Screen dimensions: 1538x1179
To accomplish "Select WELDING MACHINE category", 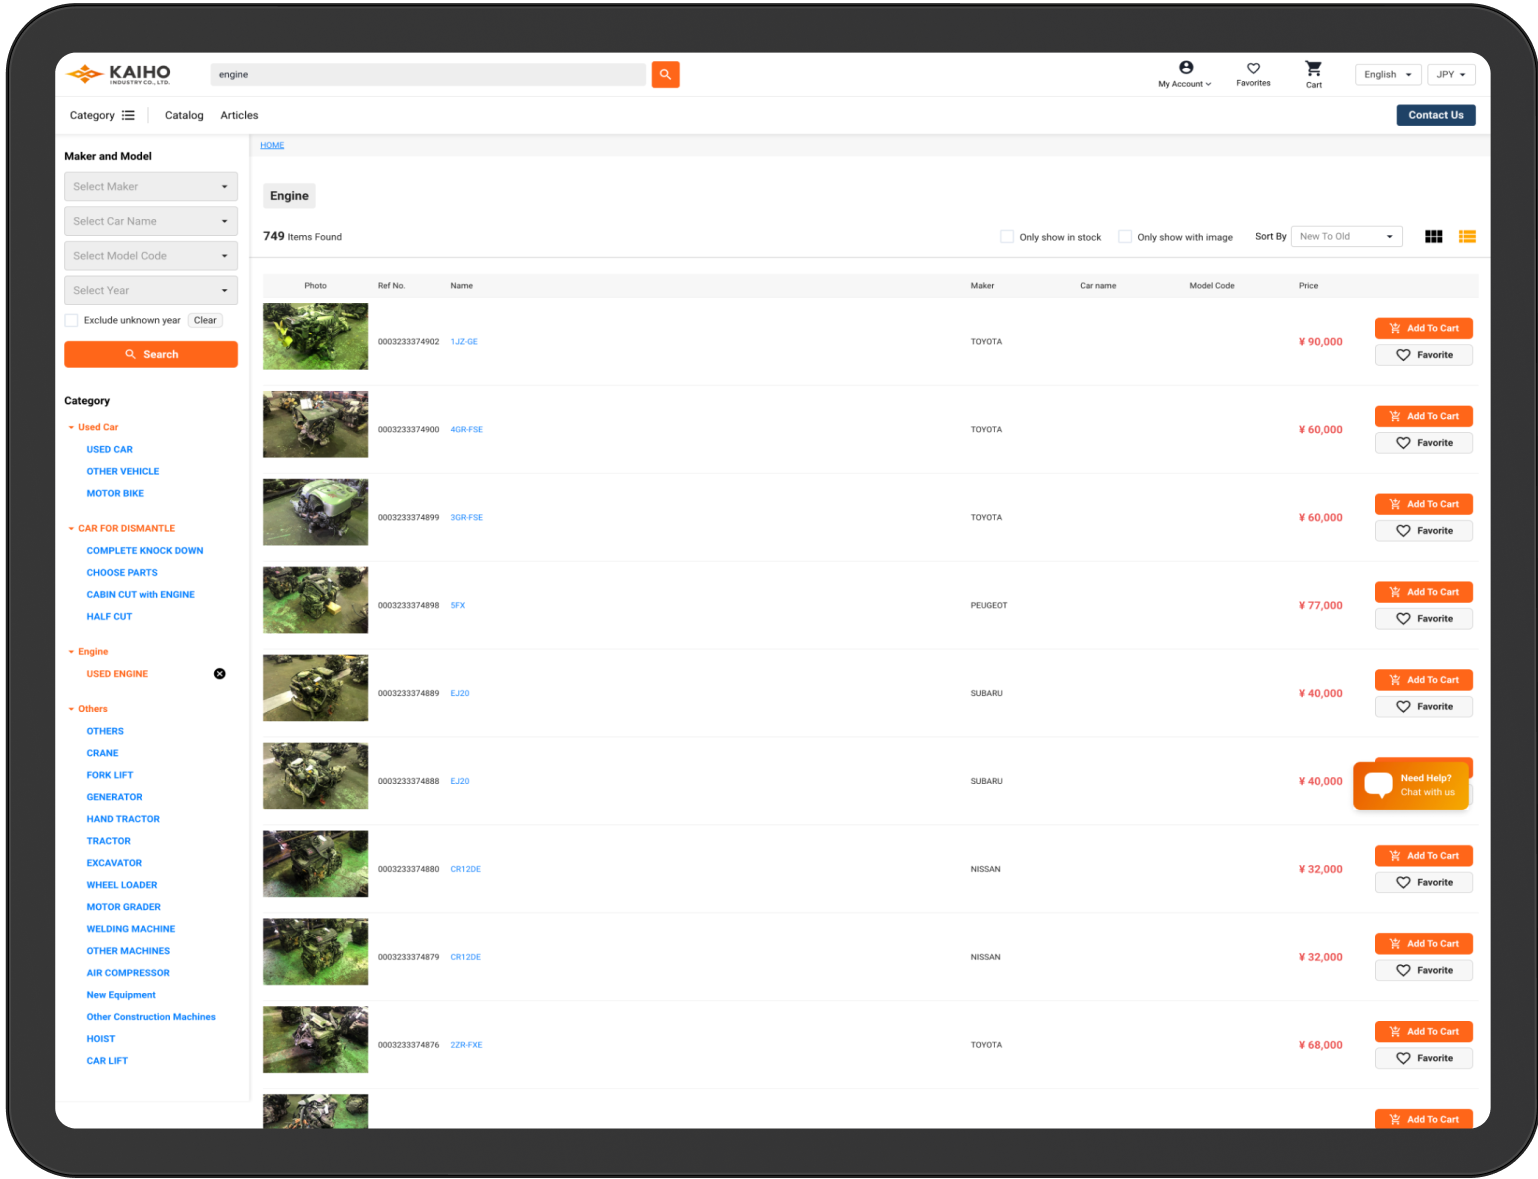I will point(131,929).
